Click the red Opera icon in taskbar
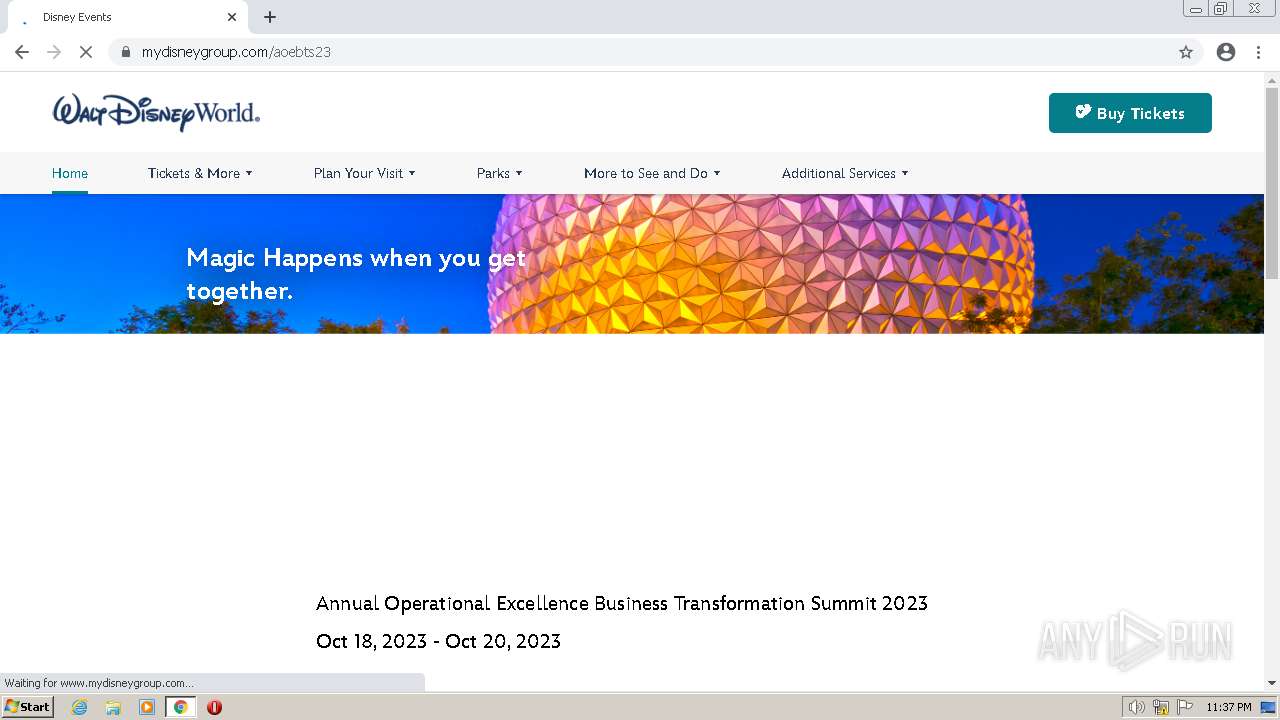Image resolution: width=1280 pixels, height=720 pixels. coord(214,707)
